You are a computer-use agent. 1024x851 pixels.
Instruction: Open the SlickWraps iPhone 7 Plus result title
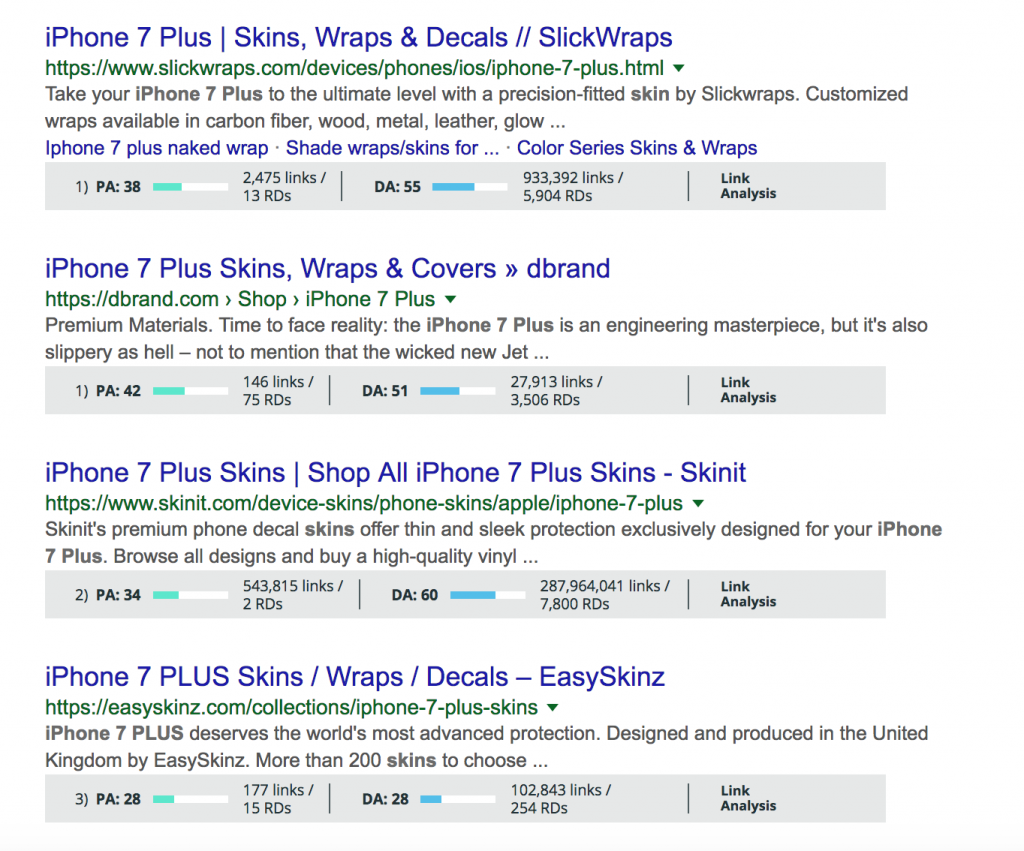tap(358, 39)
